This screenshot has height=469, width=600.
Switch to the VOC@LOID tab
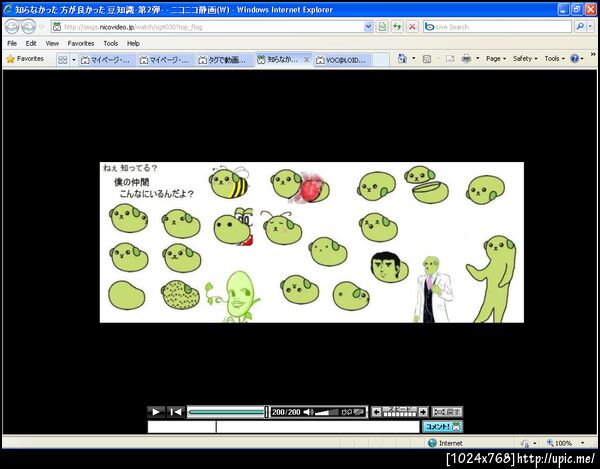pyautogui.click(x=342, y=60)
